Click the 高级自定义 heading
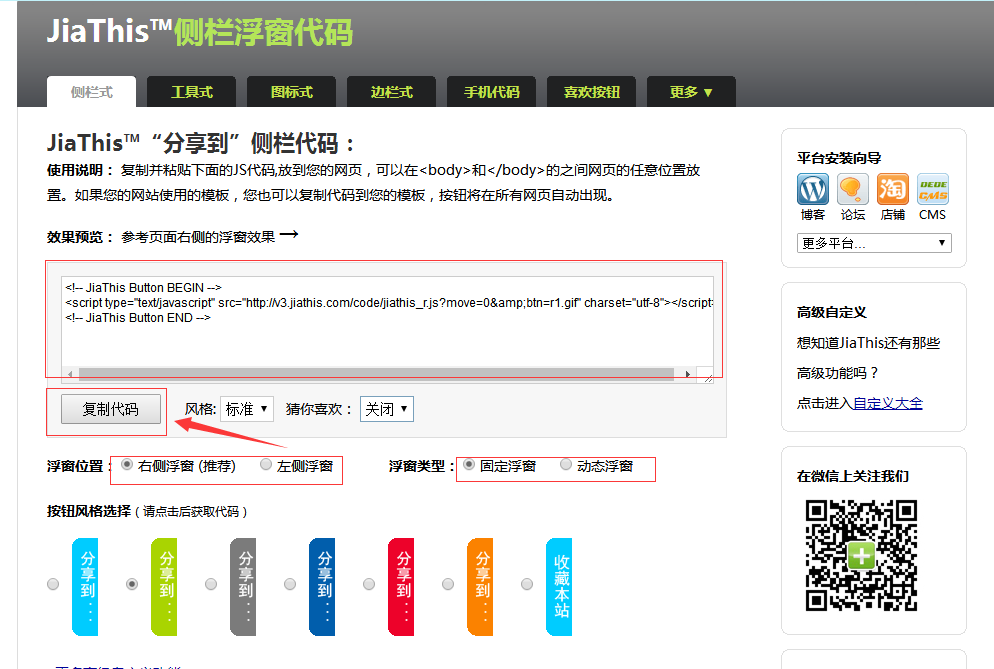Screen dimensions: 994x669 832,312
